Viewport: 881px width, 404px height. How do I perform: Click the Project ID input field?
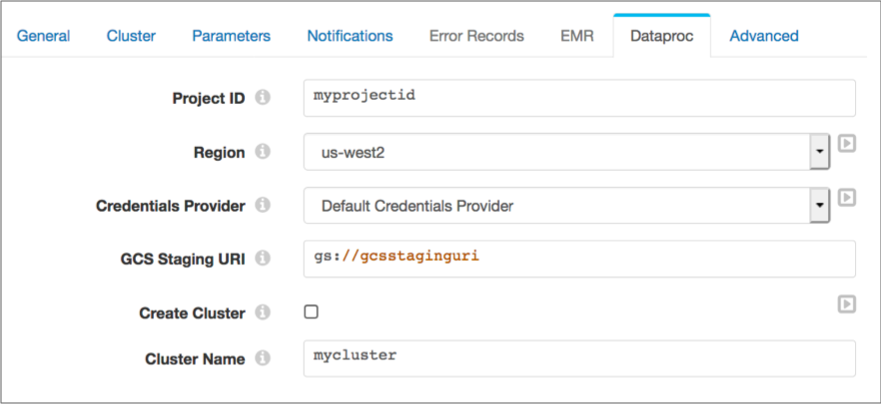pyautogui.click(x=579, y=98)
